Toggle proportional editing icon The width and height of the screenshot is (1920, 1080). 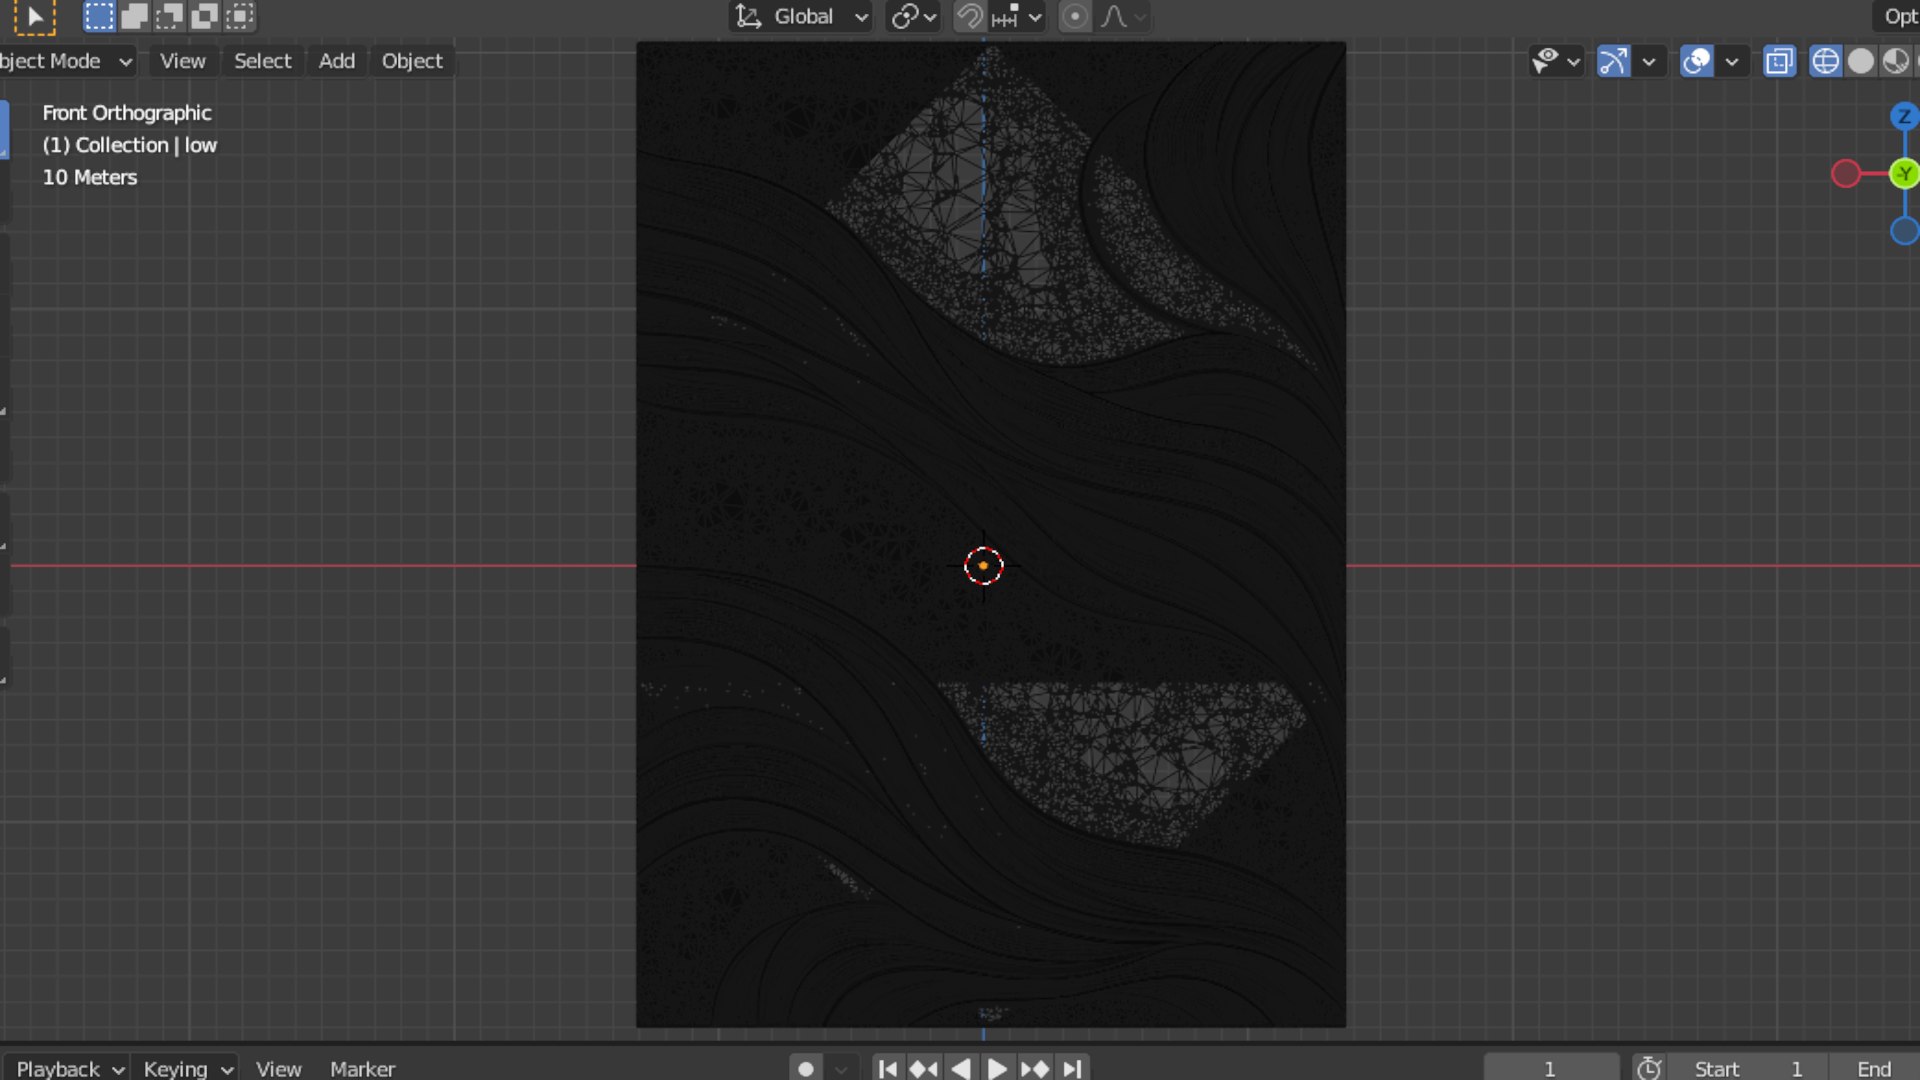pos(1075,16)
